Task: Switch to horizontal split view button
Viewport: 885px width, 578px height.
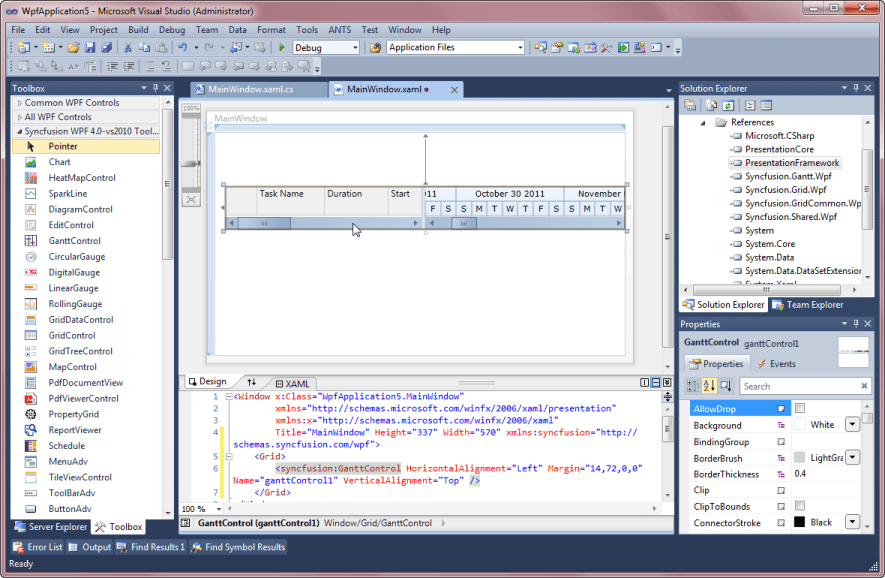Action: tap(656, 383)
